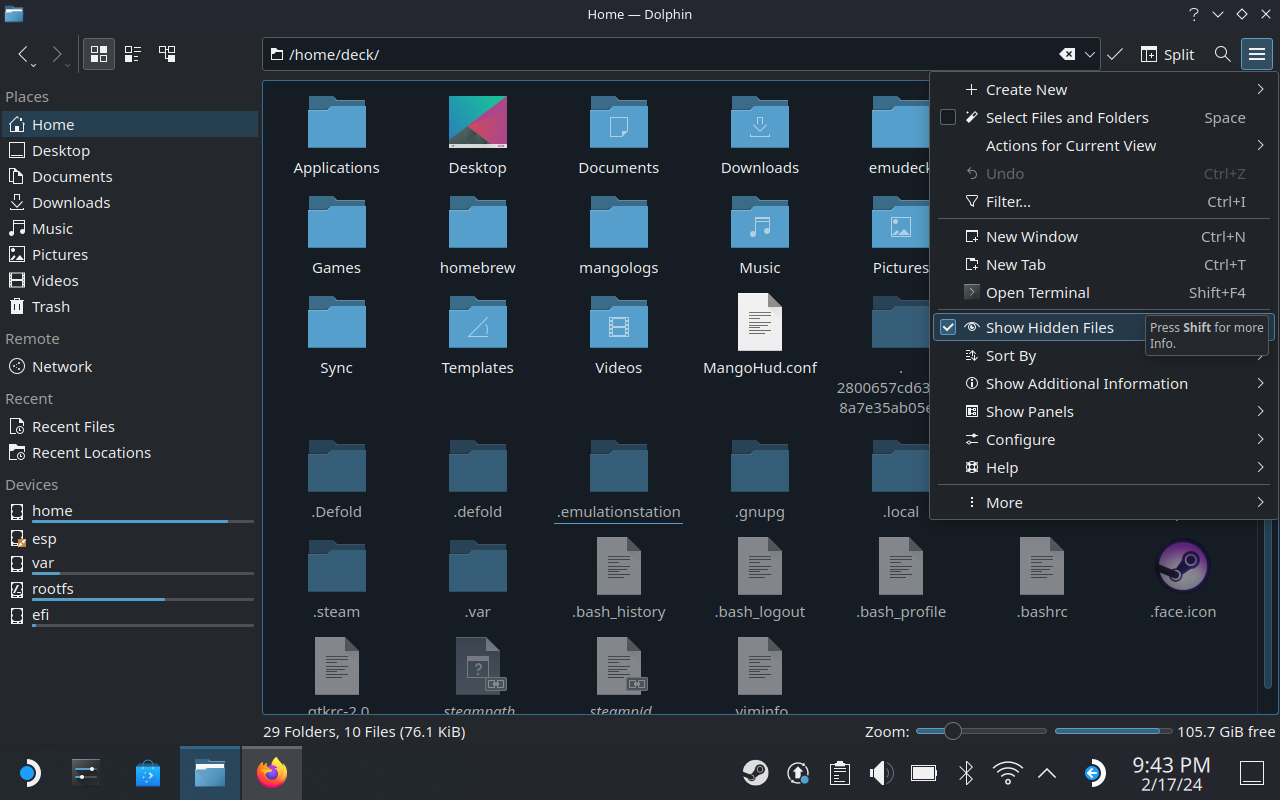Screen dimensions: 1280x800
Task: Toggle Bluetooth from the system tray
Action: 965,773
